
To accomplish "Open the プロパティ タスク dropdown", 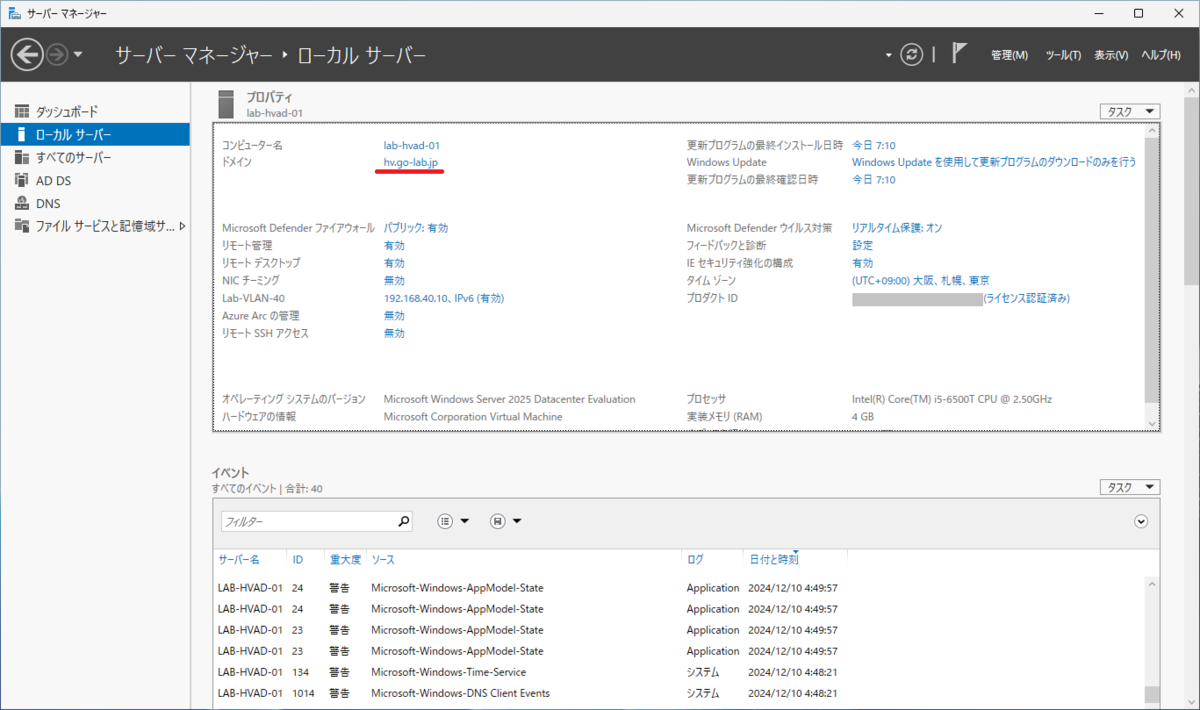I will click(x=1130, y=111).
